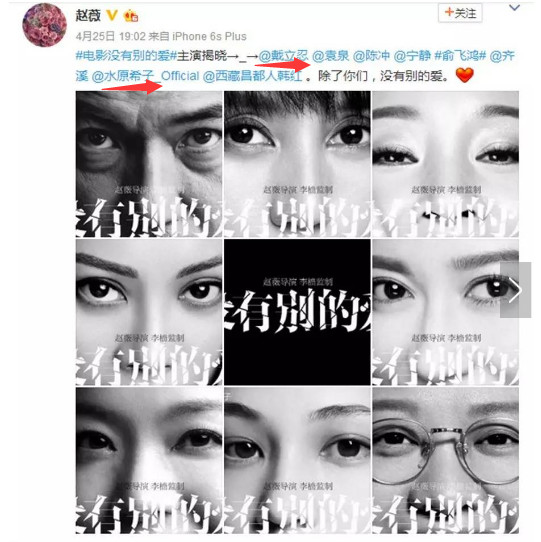Open the @宁静 mention link
Screen dimensions: 541x542
(x=412, y=56)
